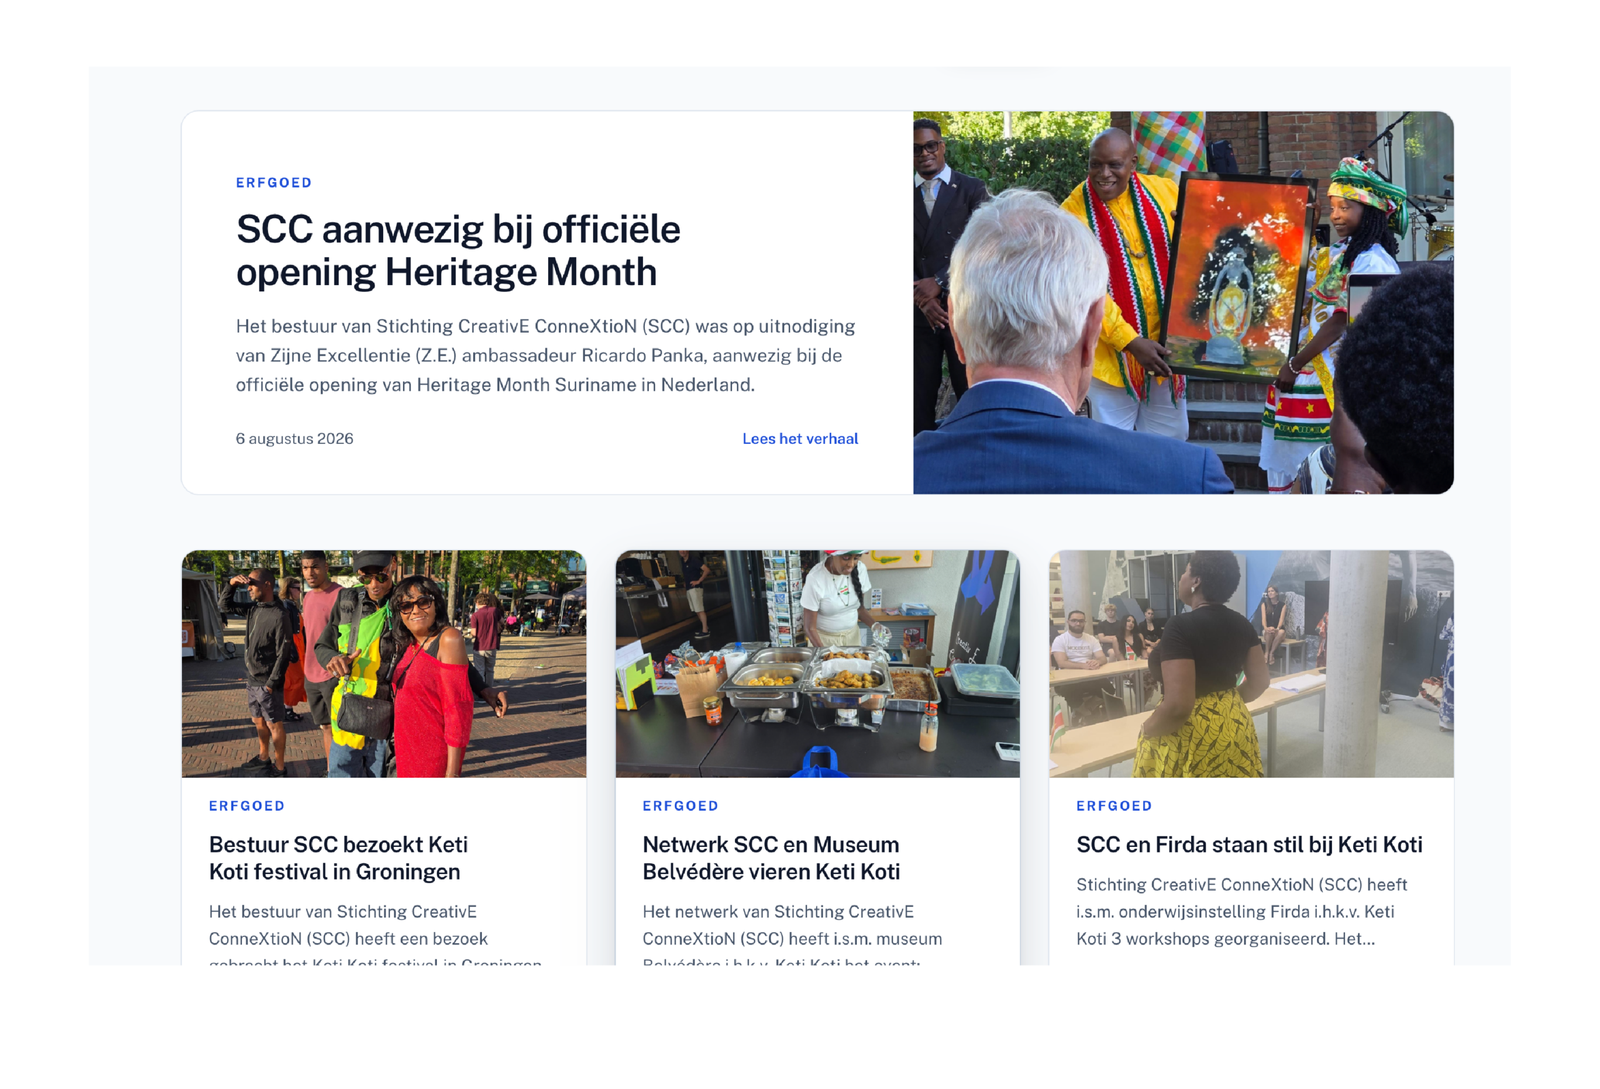This screenshot has width=1600, height=1089.
Task: Select the ERFGOED tag on the Museum Belvédère card
Action: (681, 806)
